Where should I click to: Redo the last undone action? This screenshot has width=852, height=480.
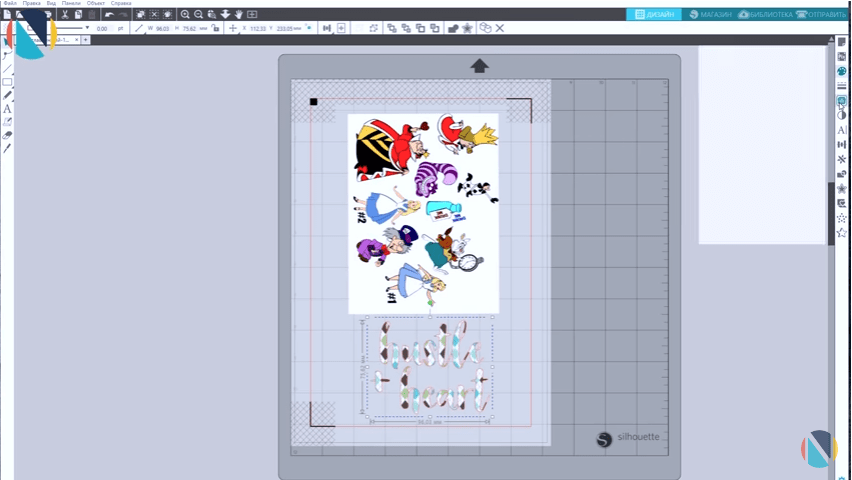(123, 15)
